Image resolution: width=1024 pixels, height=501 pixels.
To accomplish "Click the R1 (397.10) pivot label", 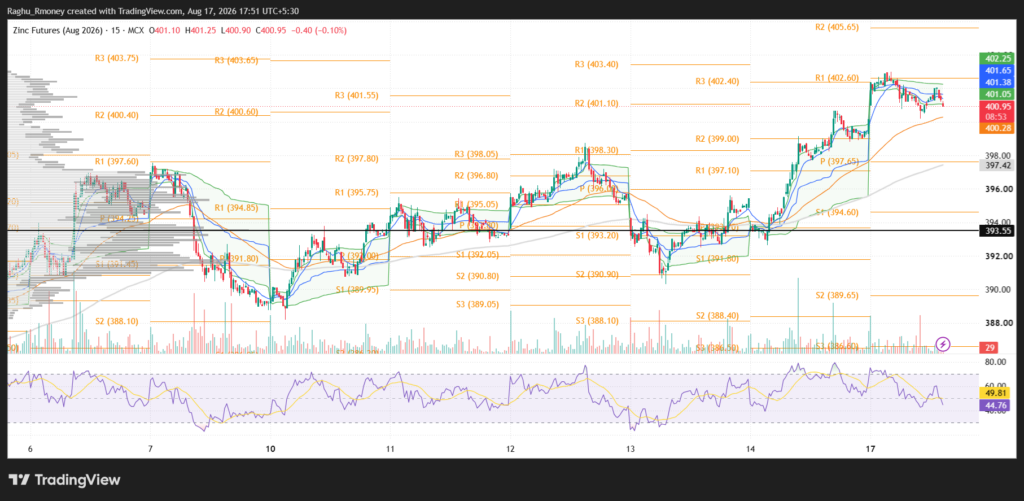I will coord(716,170).
